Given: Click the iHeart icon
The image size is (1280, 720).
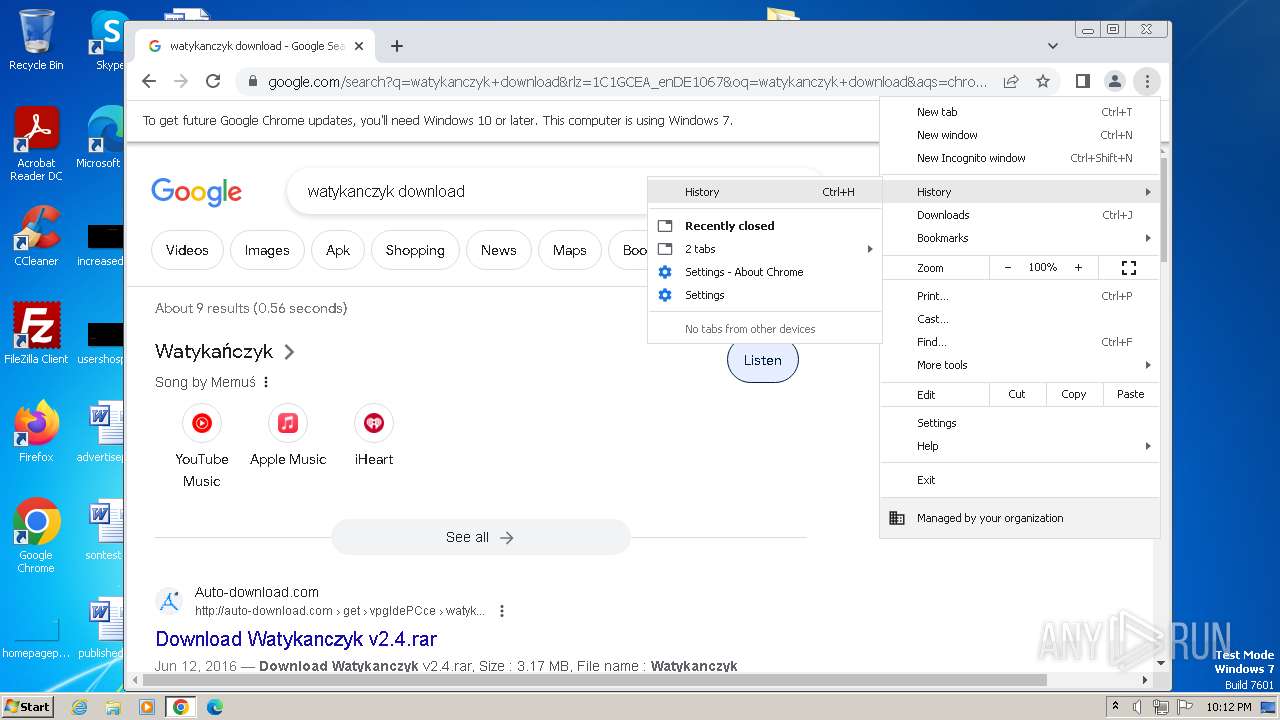Looking at the screenshot, I should tap(374, 423).
